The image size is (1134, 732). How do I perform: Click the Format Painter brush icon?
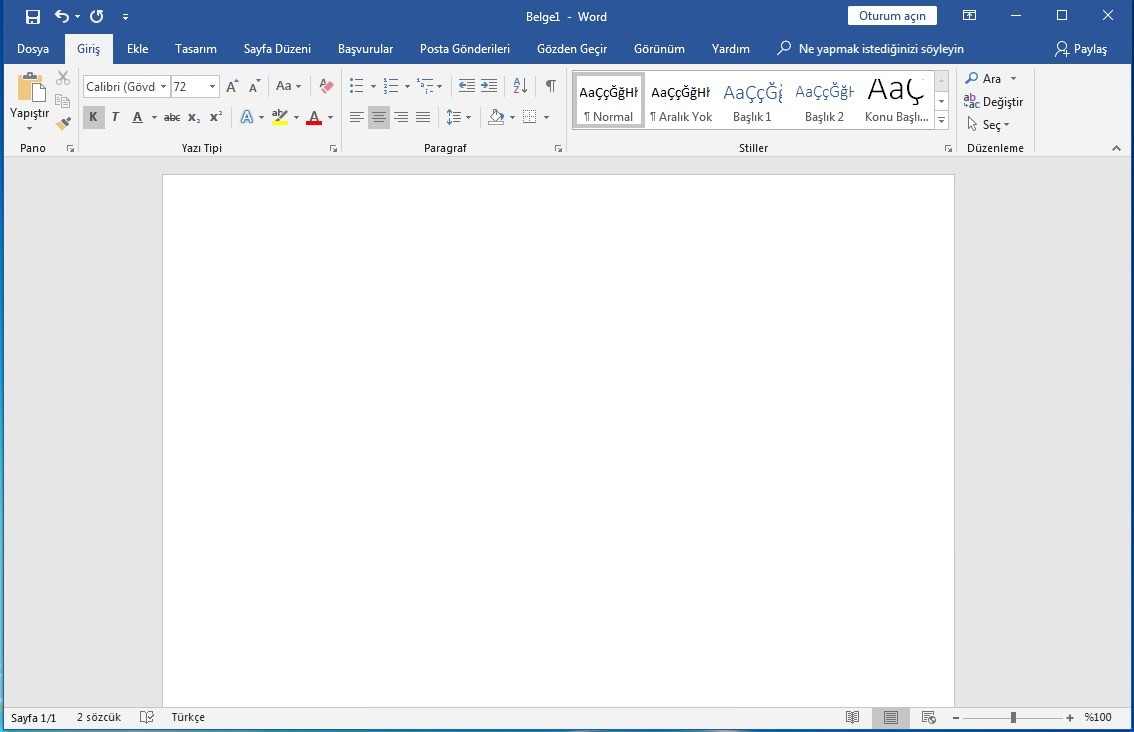pos(63,124)
